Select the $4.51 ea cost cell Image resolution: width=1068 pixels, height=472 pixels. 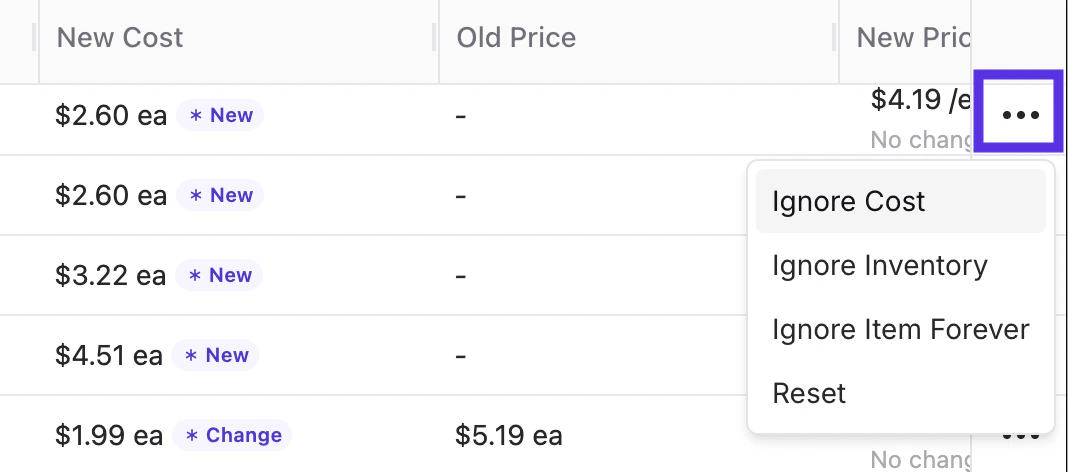point(108,355)
